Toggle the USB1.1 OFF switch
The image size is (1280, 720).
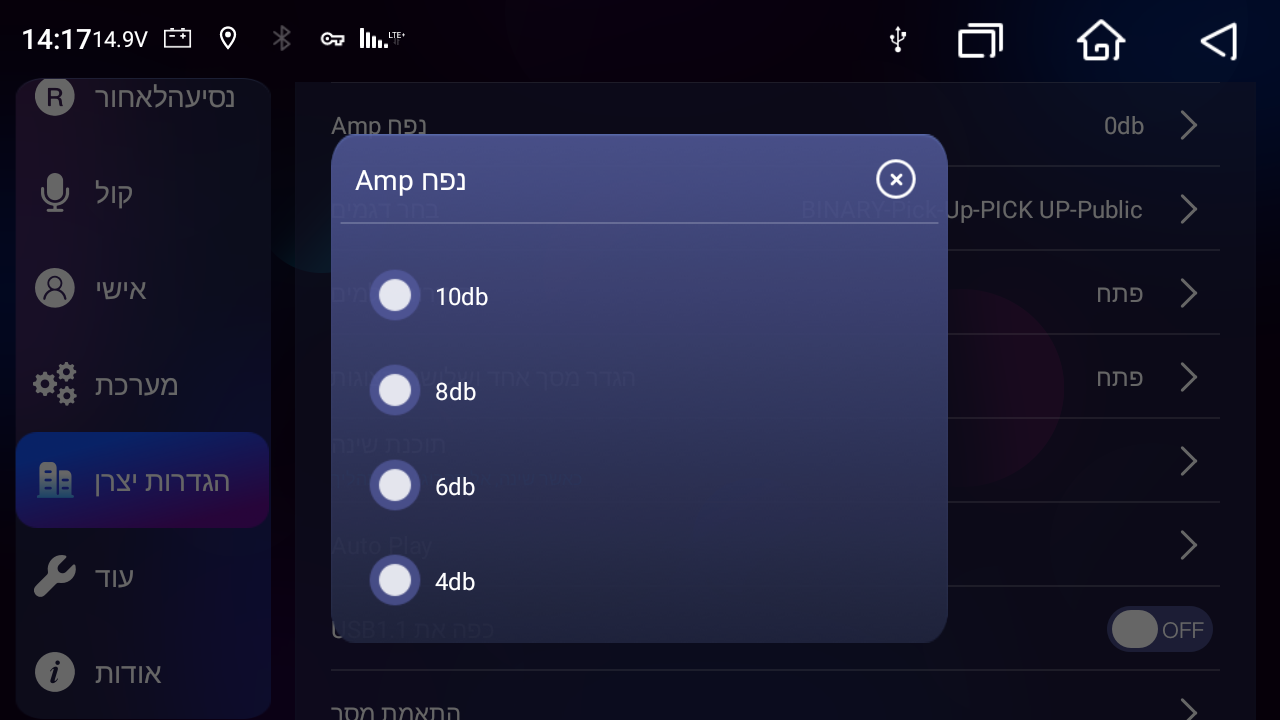tap(1159, 630)
